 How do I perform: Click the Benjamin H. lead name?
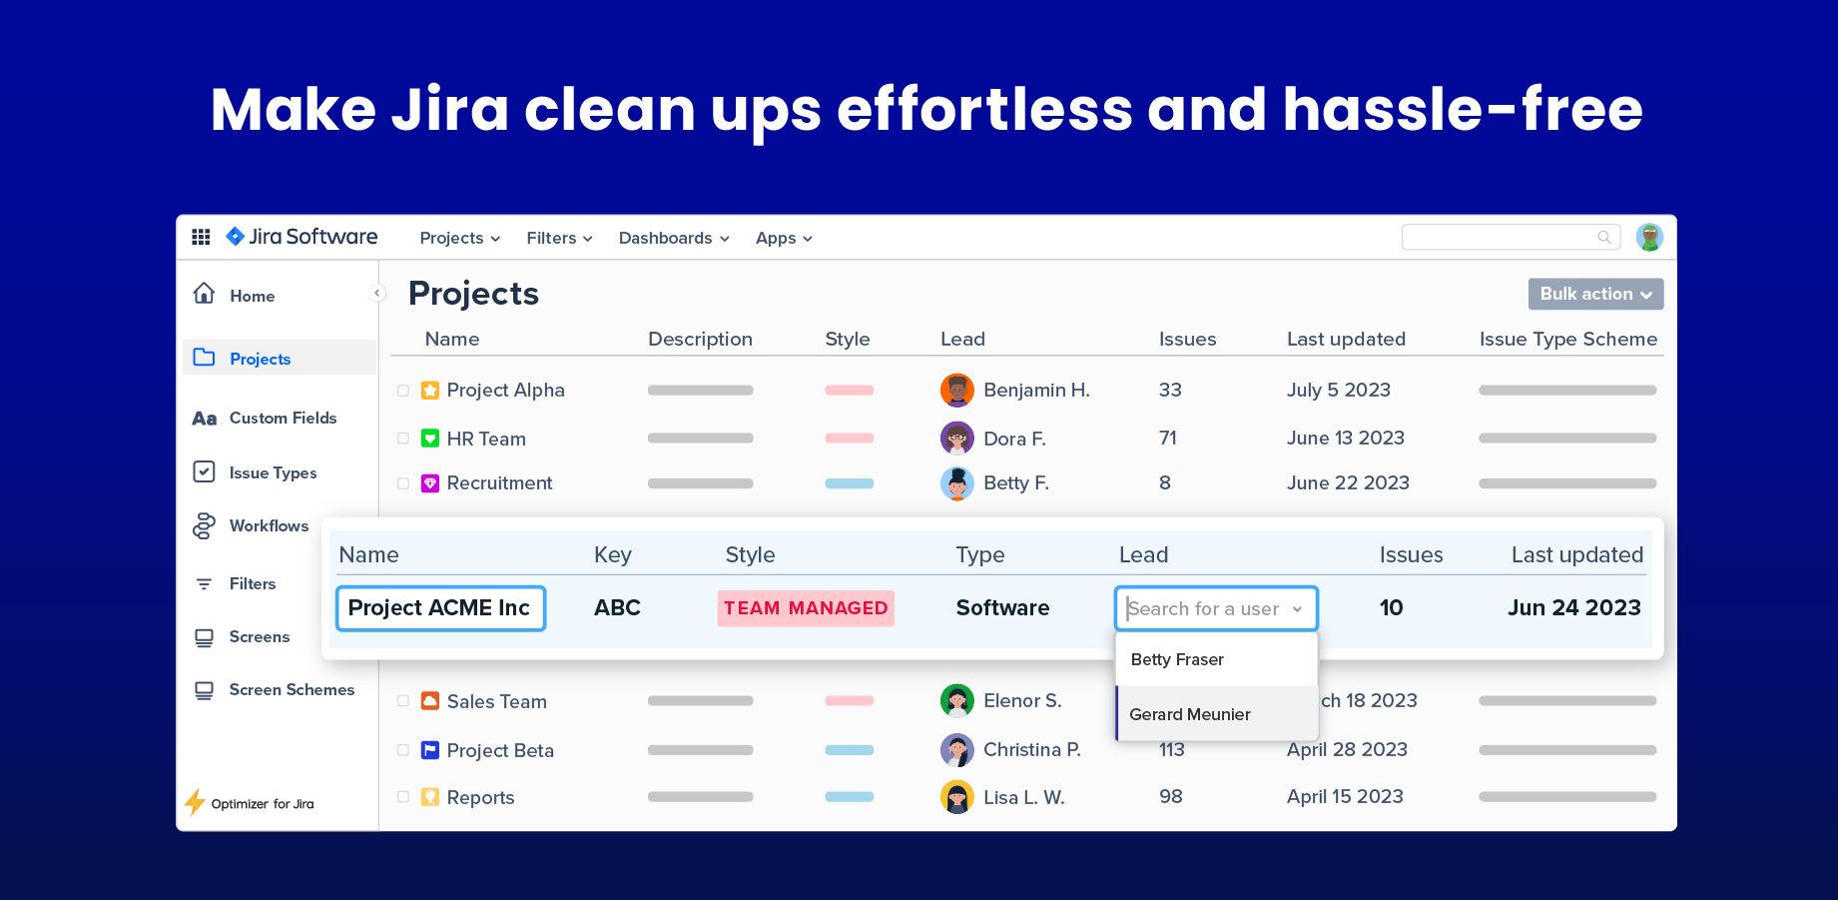point(1036,390)
